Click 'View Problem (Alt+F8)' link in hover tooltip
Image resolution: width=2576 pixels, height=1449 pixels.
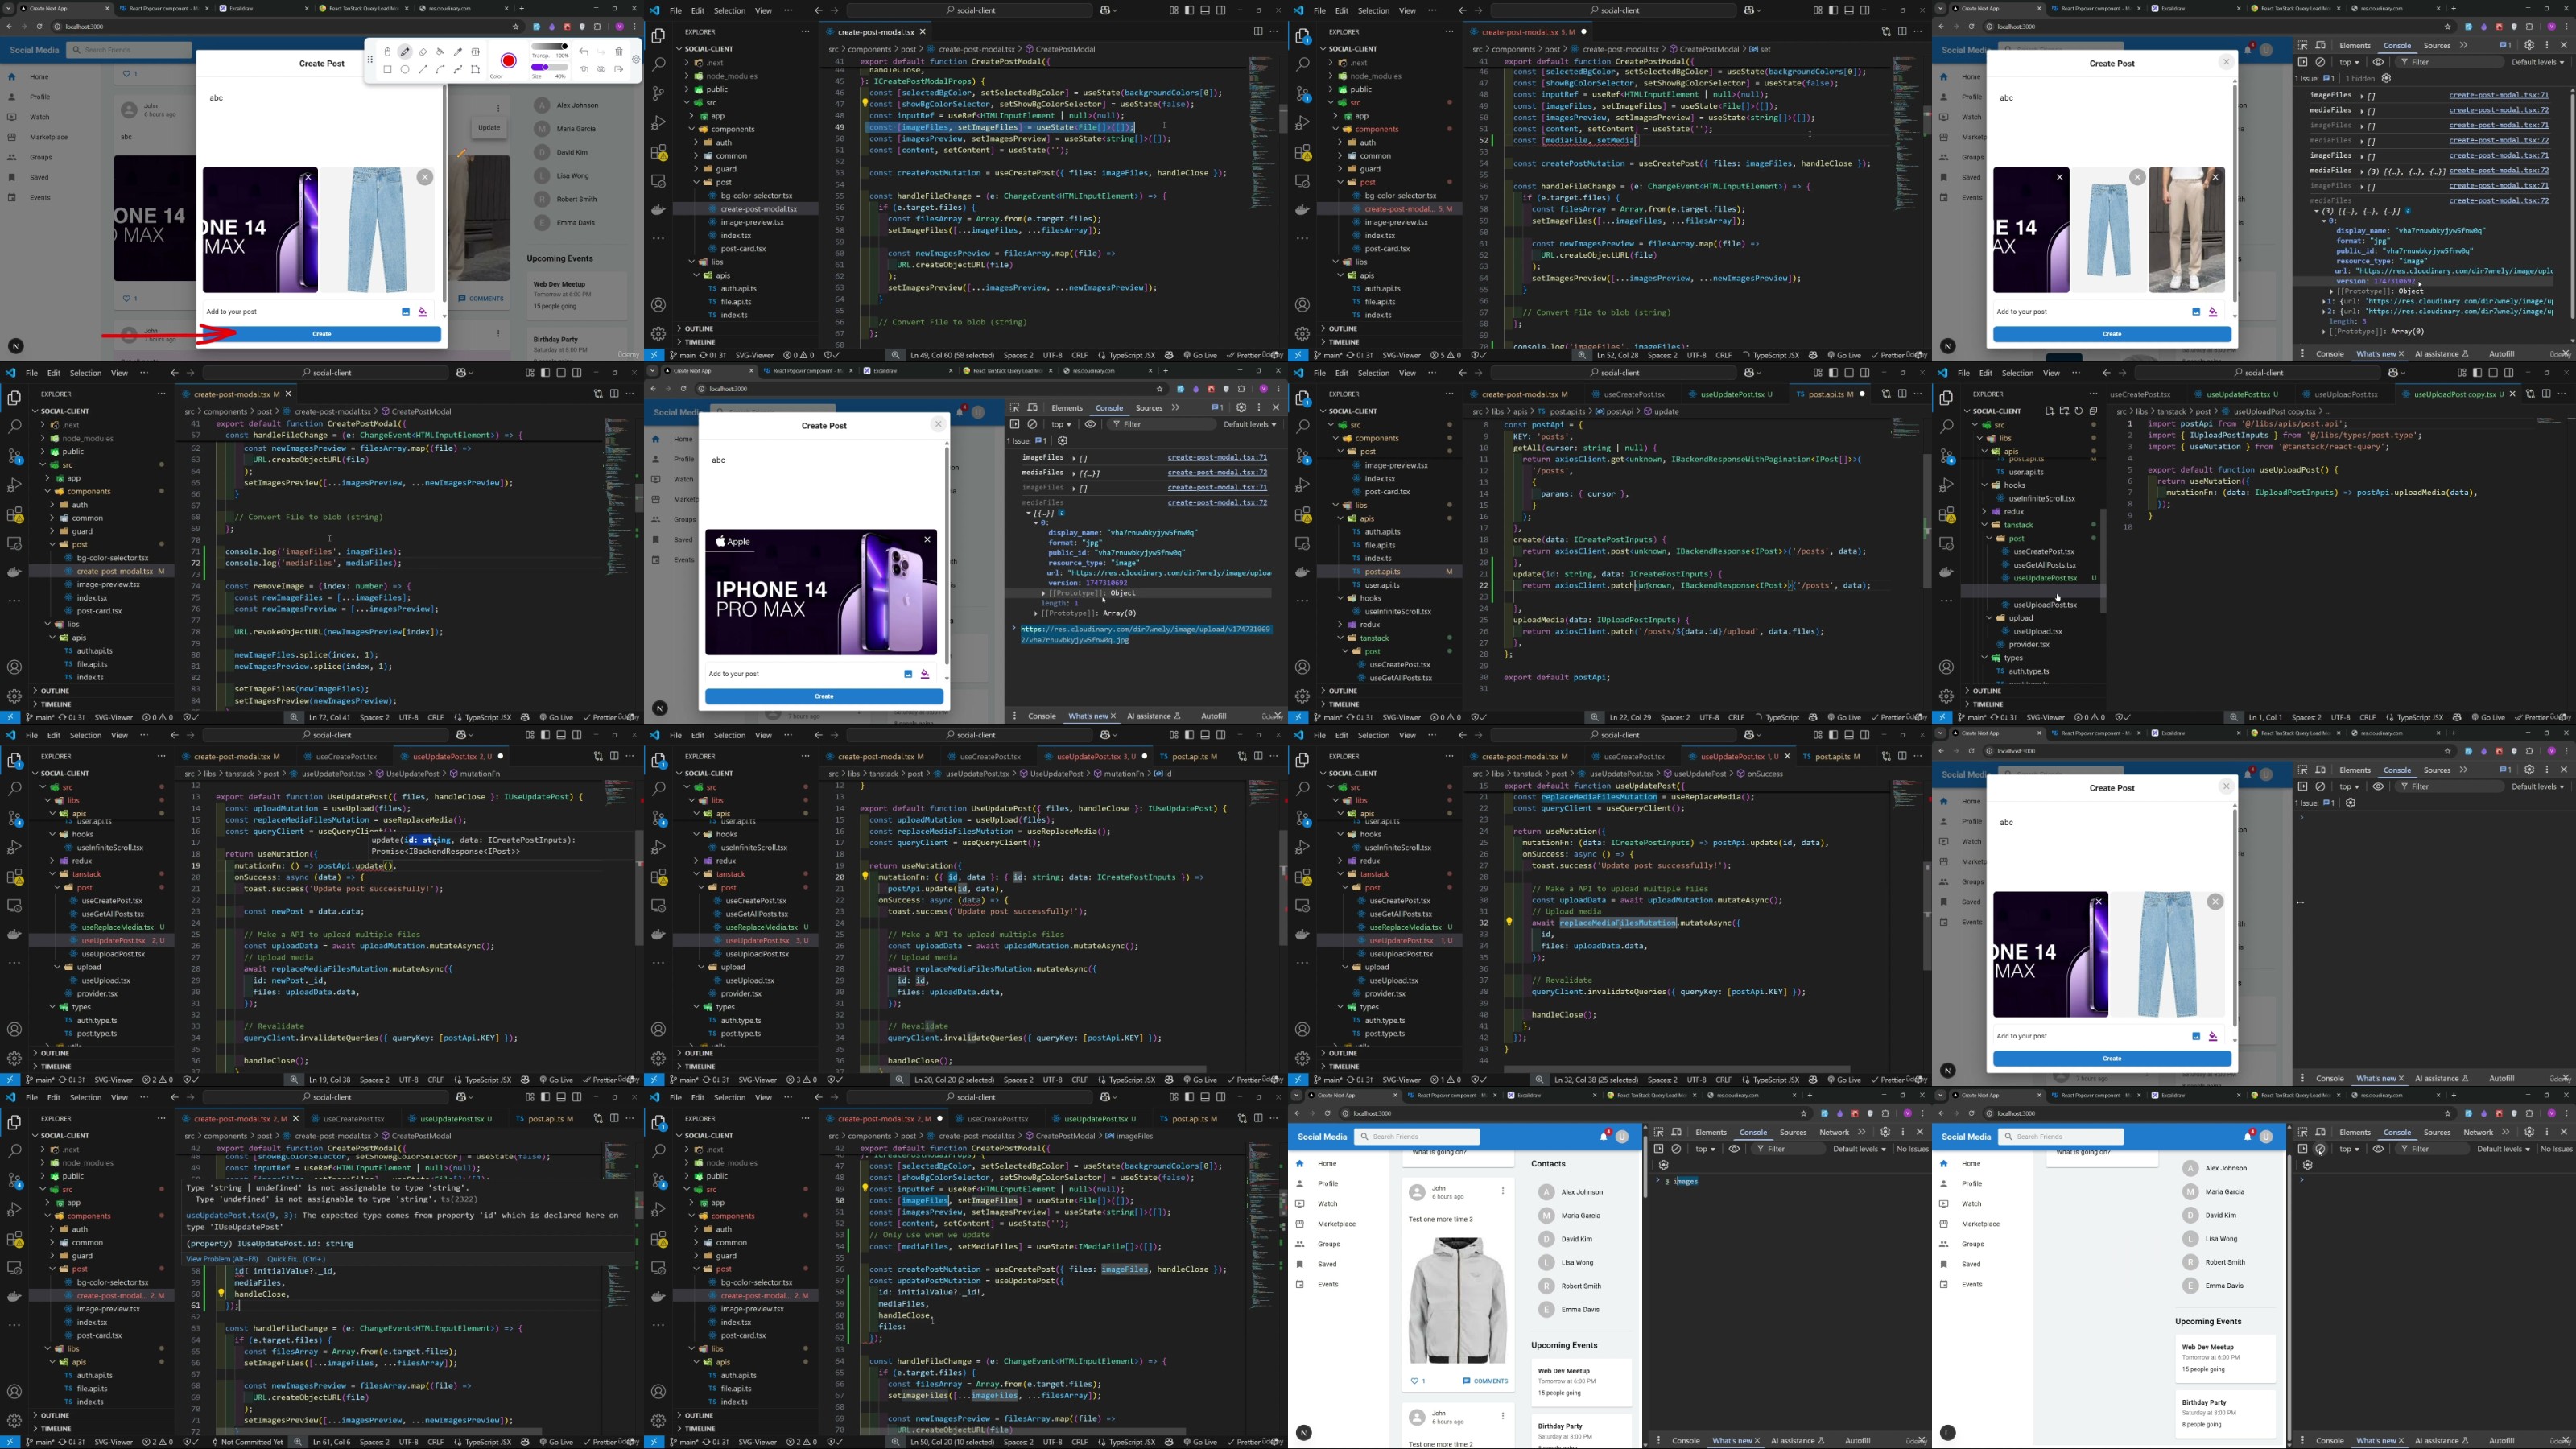coord(222,1259)
